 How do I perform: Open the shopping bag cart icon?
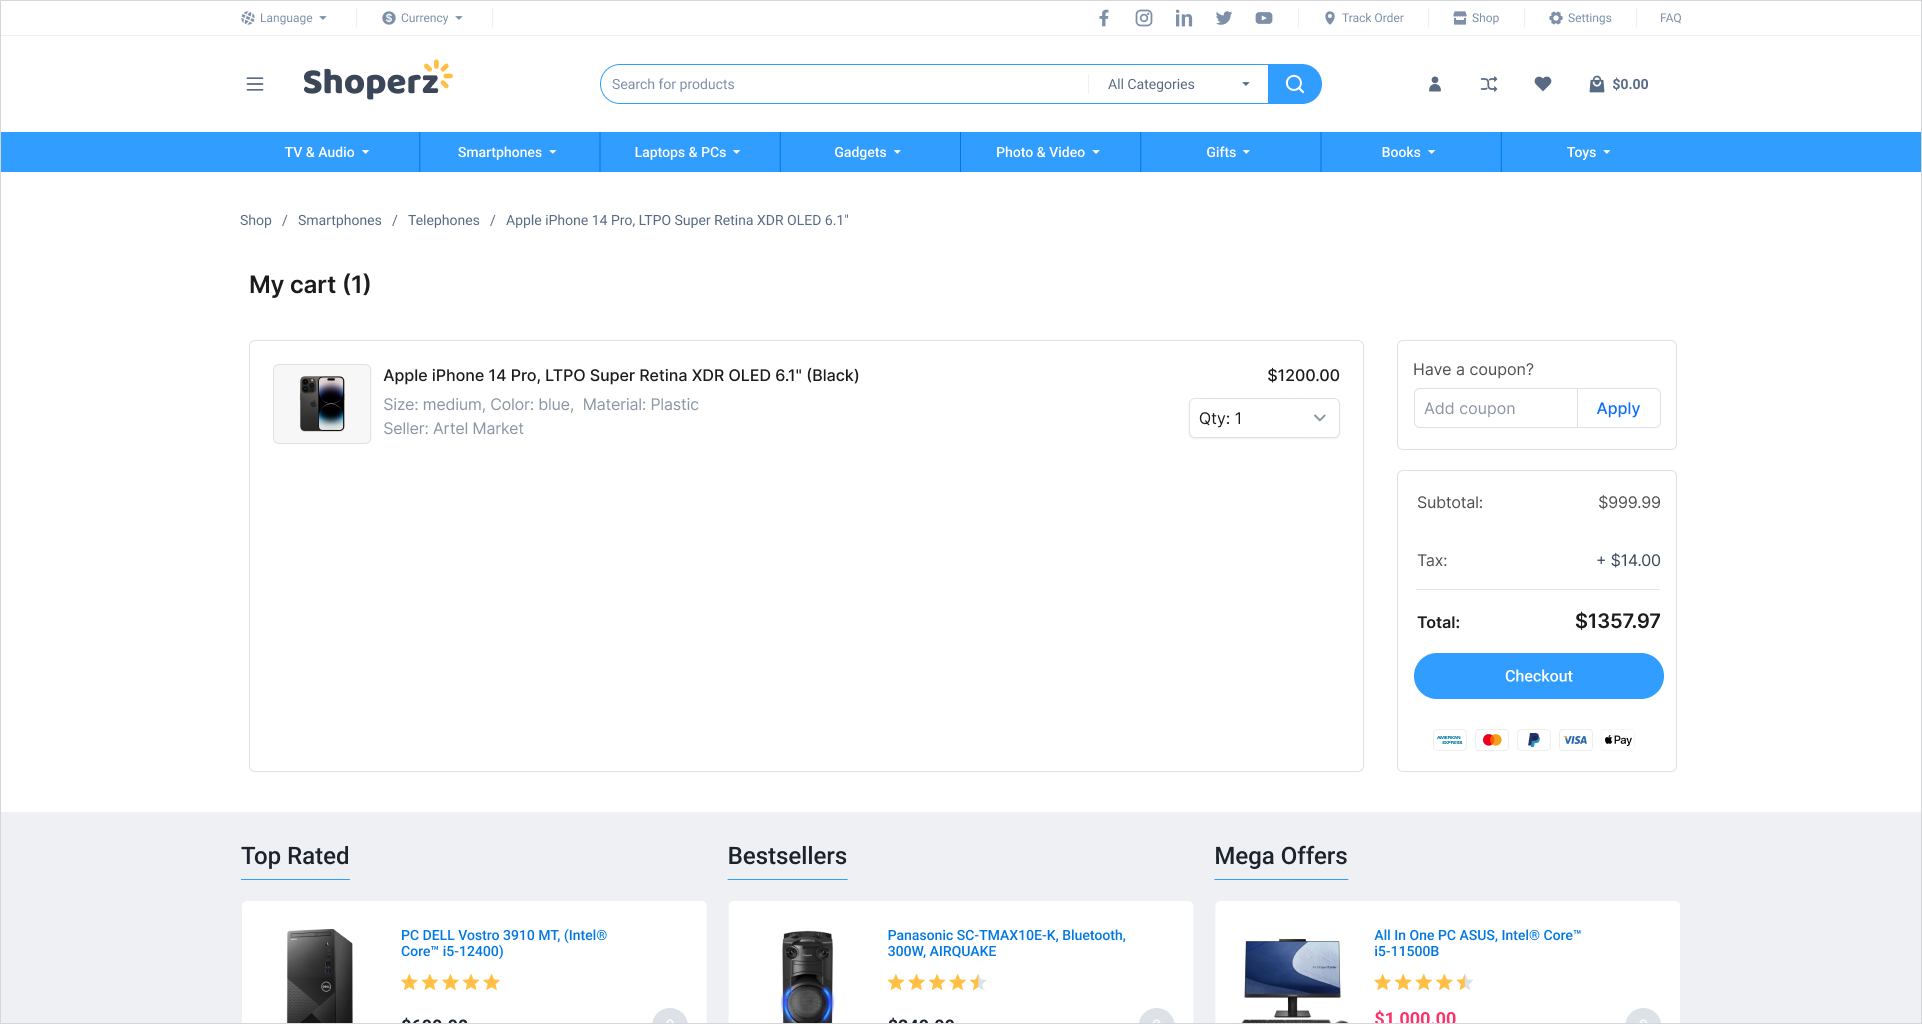click(x=1597, y=84)
